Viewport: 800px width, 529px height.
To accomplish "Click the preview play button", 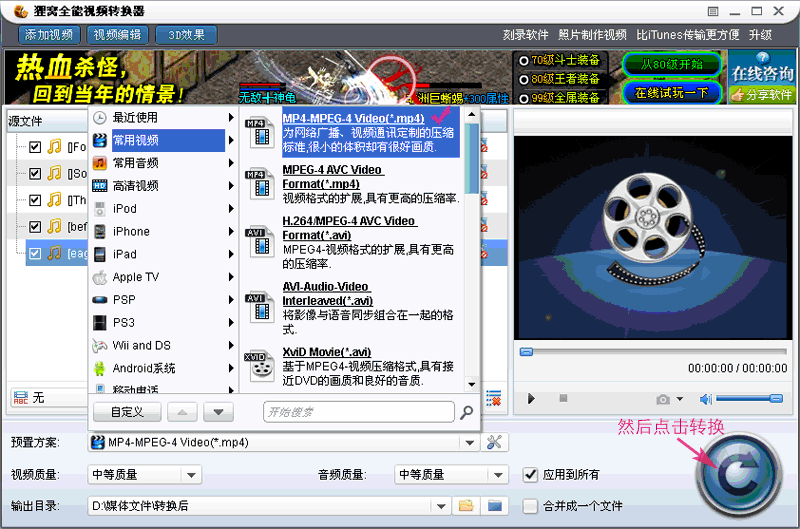I will tap(531, 398).
